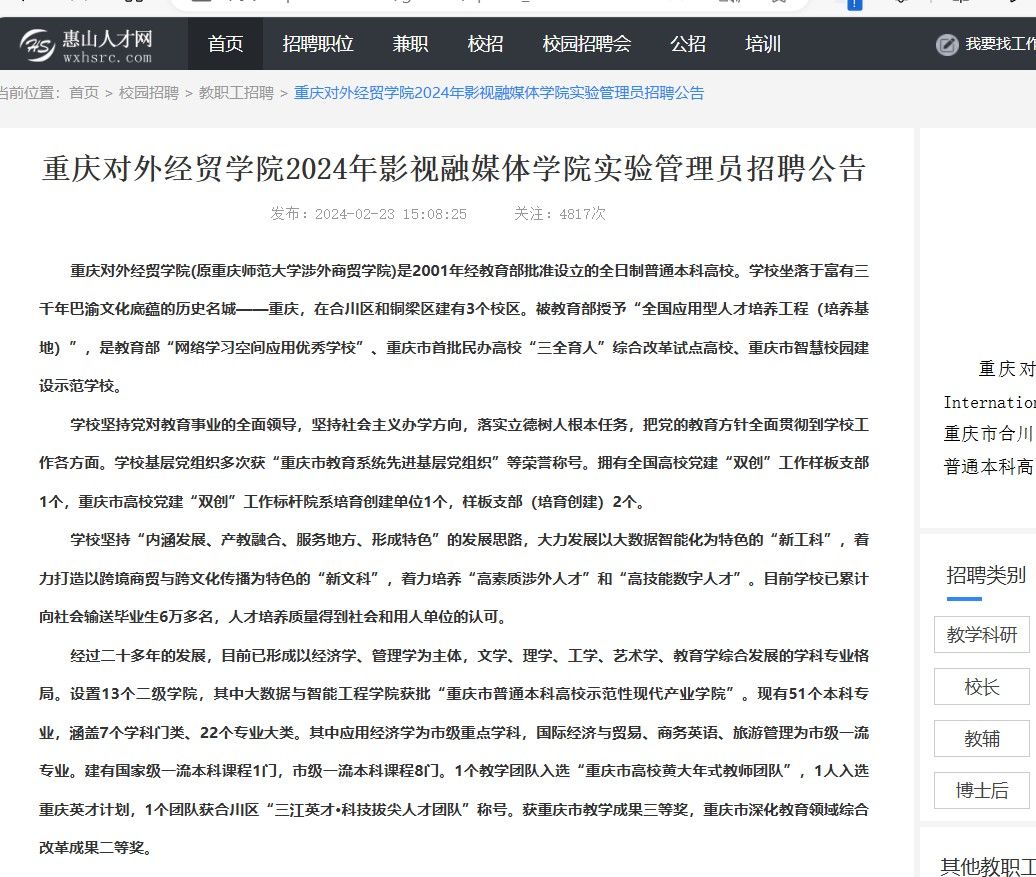Pick the 教辅 recruitment category

(982, 739)
